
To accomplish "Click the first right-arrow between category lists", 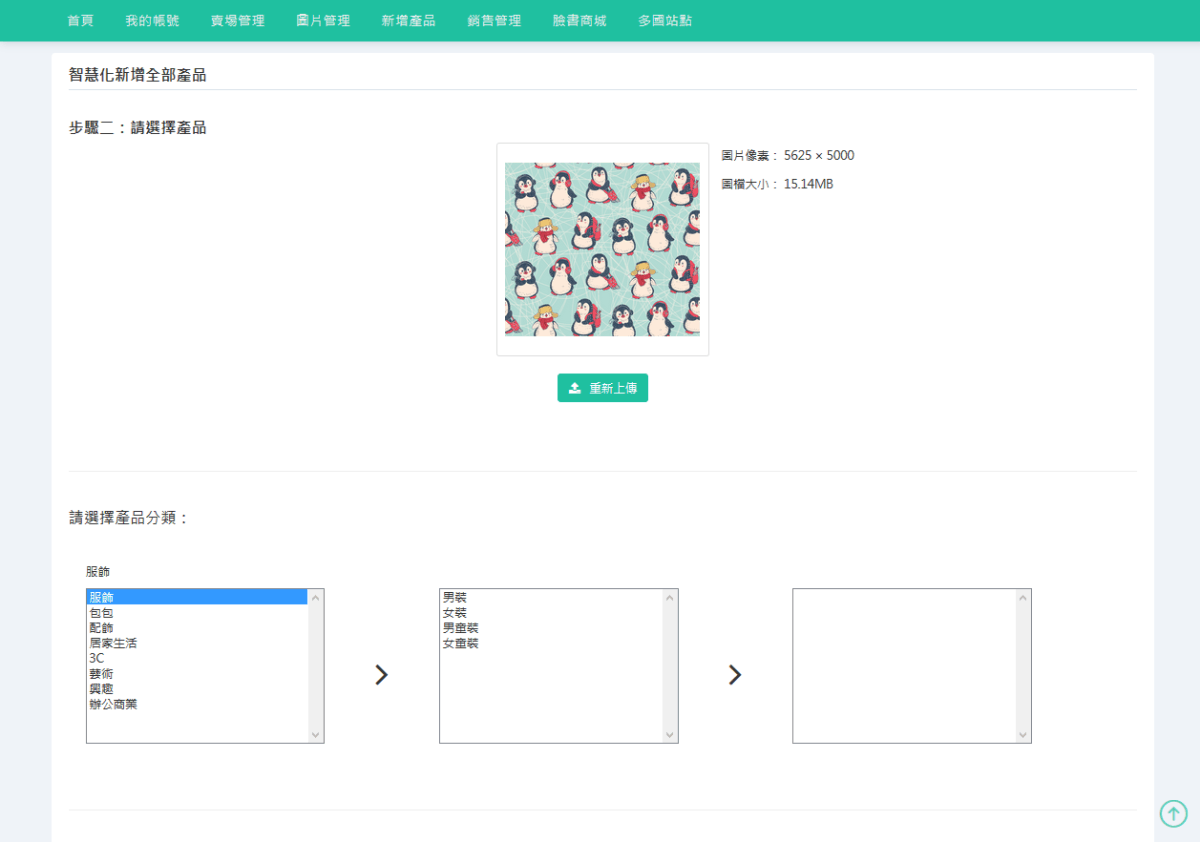I will point(381,675).
